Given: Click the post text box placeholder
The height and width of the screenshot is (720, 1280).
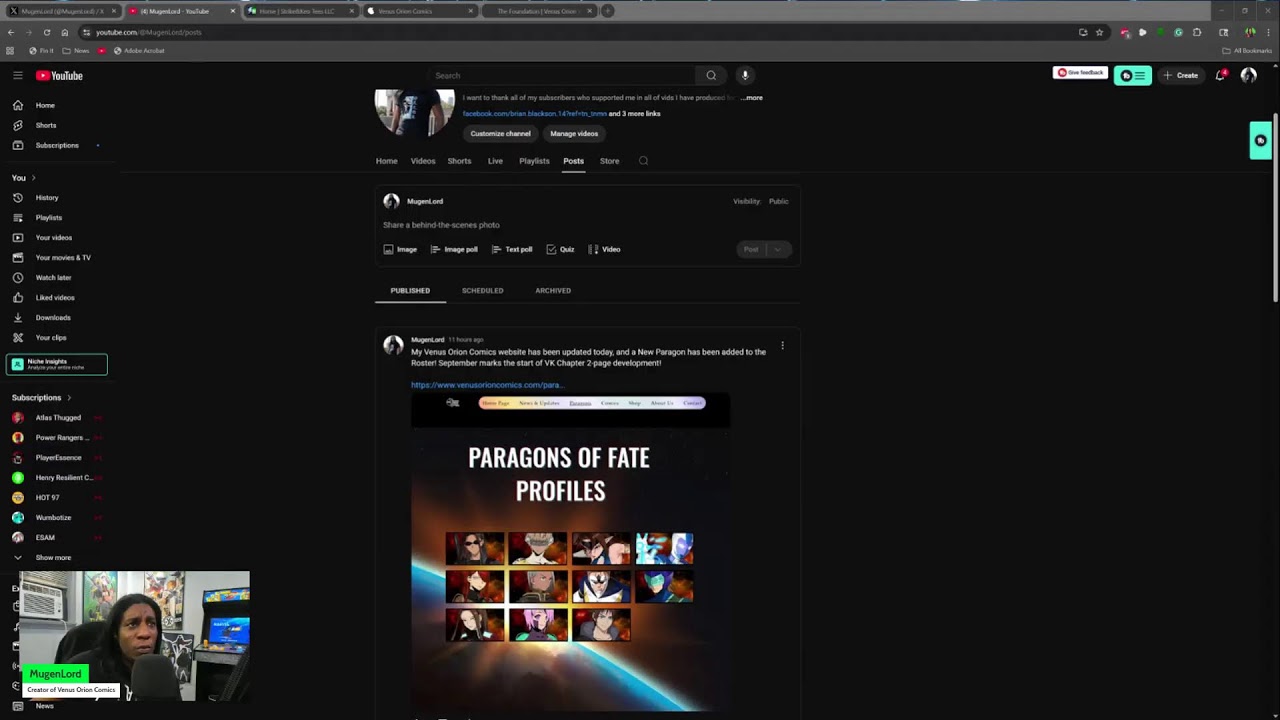Looking at the screenshot, I should pyautogui.click(x=441, y=225).
